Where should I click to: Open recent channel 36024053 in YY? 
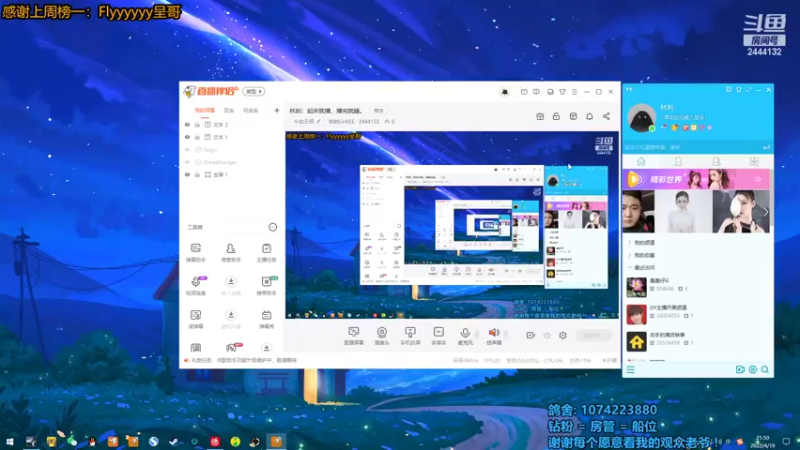tap(698, 313)
